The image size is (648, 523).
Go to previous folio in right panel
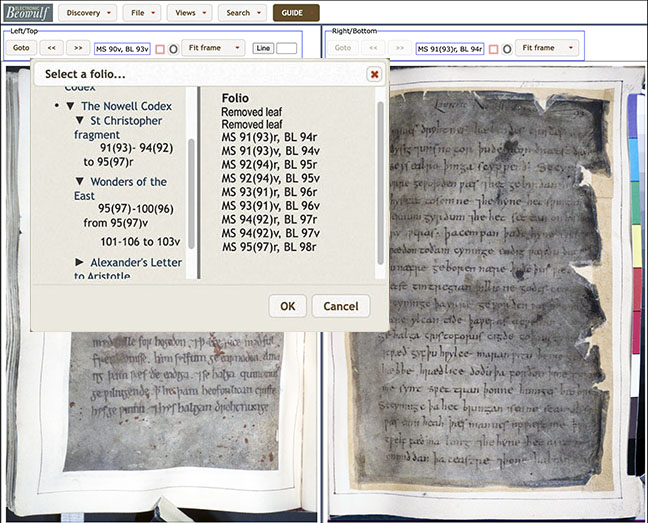click(373, 48)
